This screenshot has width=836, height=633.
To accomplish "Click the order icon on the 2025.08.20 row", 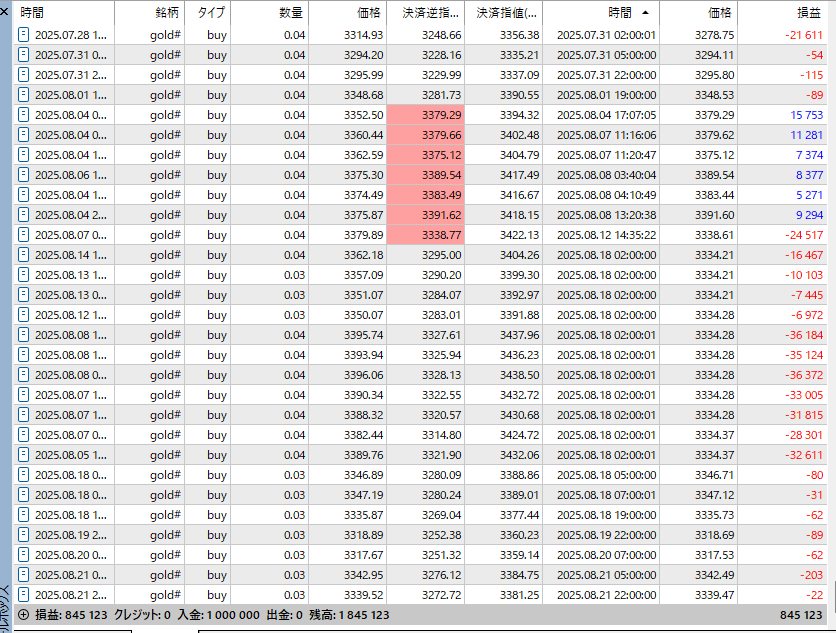I will pyautogui.click(x=23, y=555).
